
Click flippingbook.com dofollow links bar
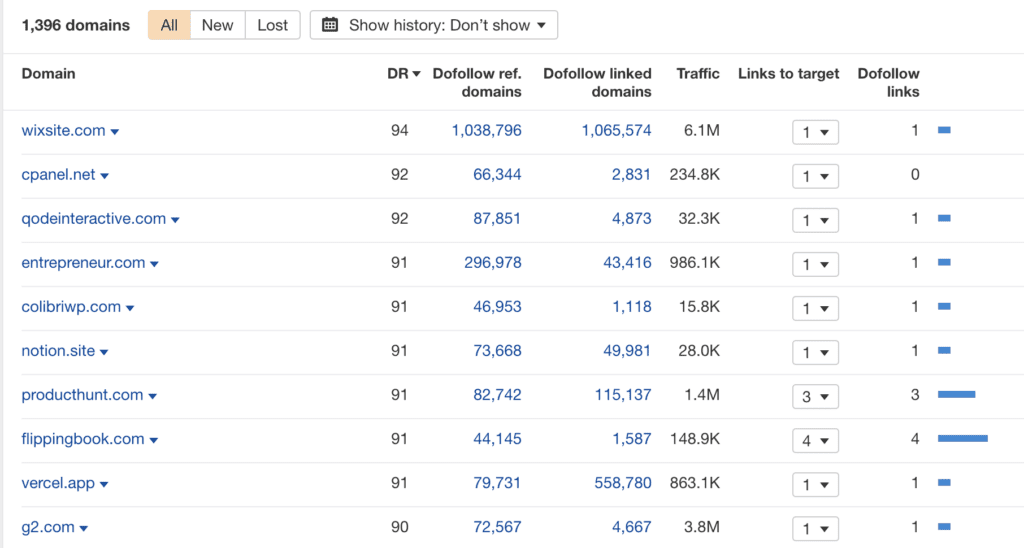[x=963, y=439]
